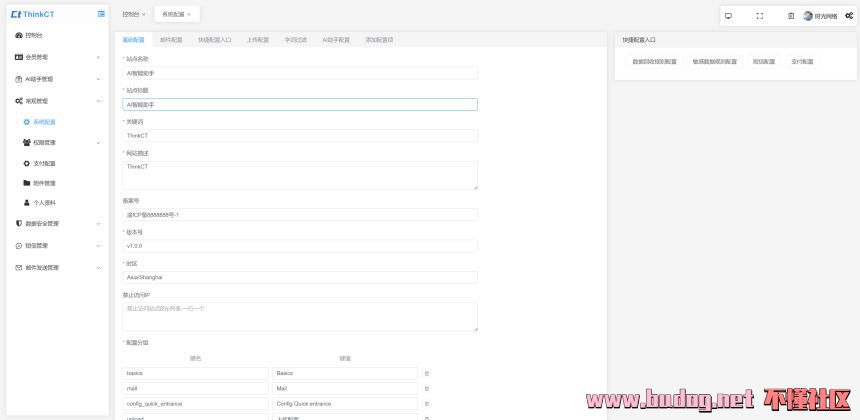This screenshot has height=420, width=860.
Task: Focus the 备案号 input field
Action: pyautogui.click(x=300, y=215)
